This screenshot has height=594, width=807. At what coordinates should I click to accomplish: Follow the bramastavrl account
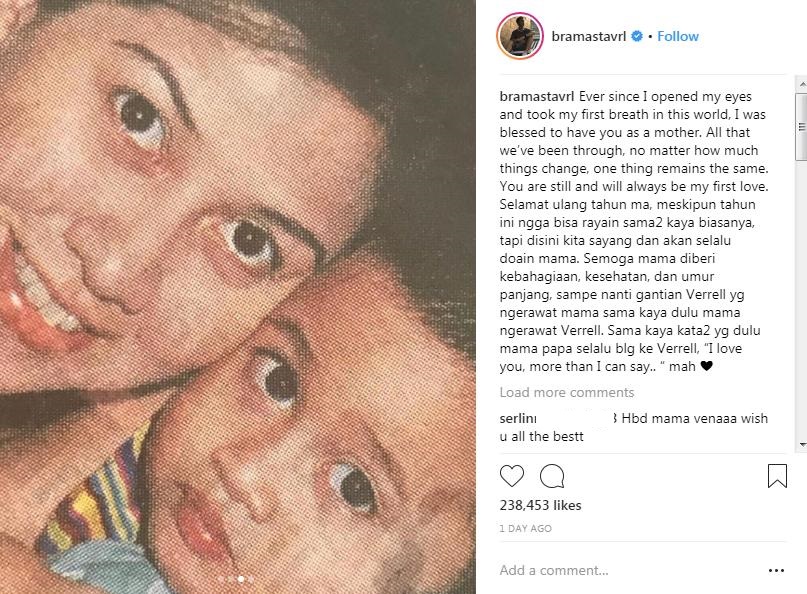[x=678, y=36]
